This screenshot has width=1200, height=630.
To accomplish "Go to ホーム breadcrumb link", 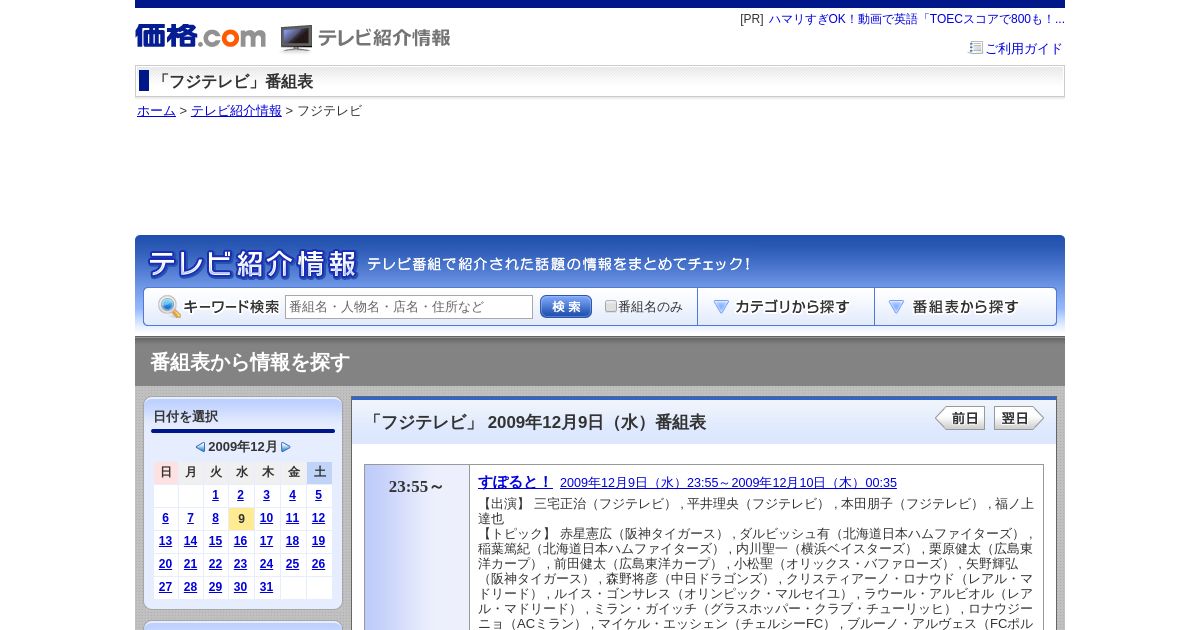I will [x=156, y=111].
